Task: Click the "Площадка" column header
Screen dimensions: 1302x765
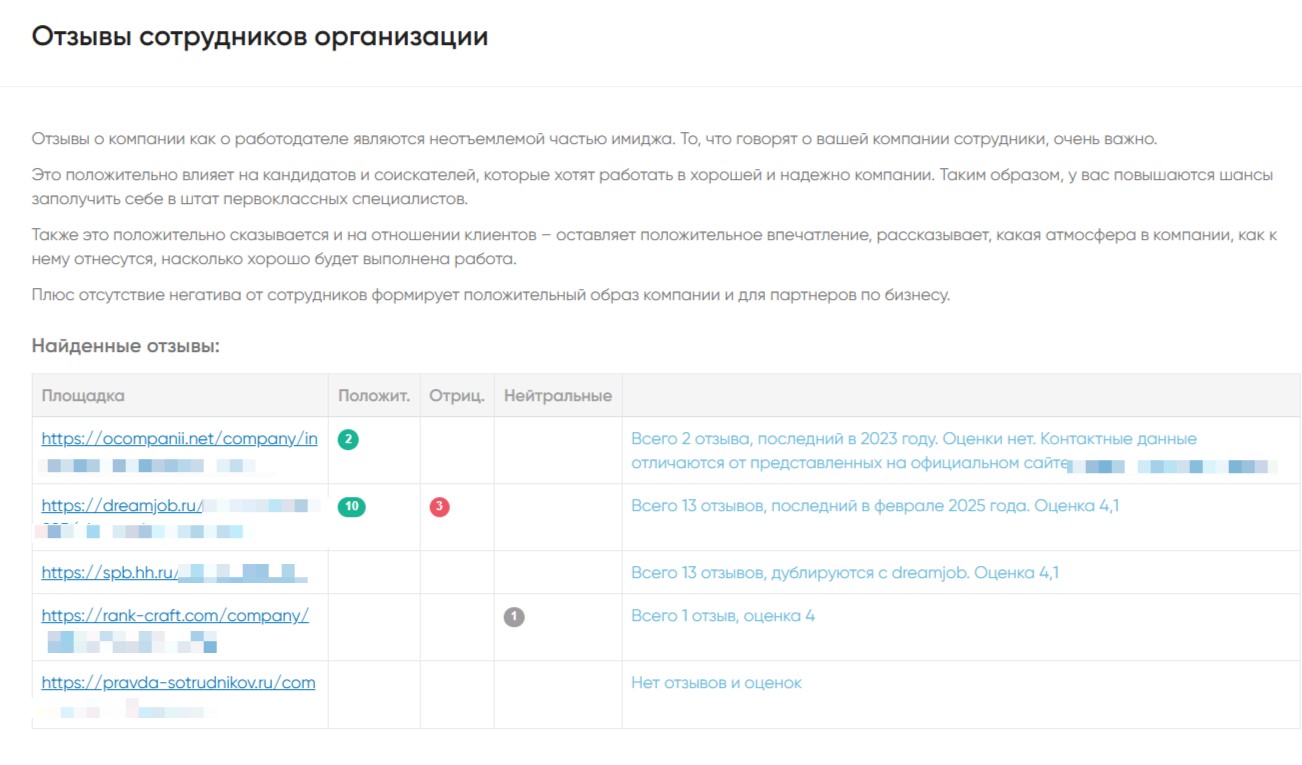Action: tap(83, 396)
